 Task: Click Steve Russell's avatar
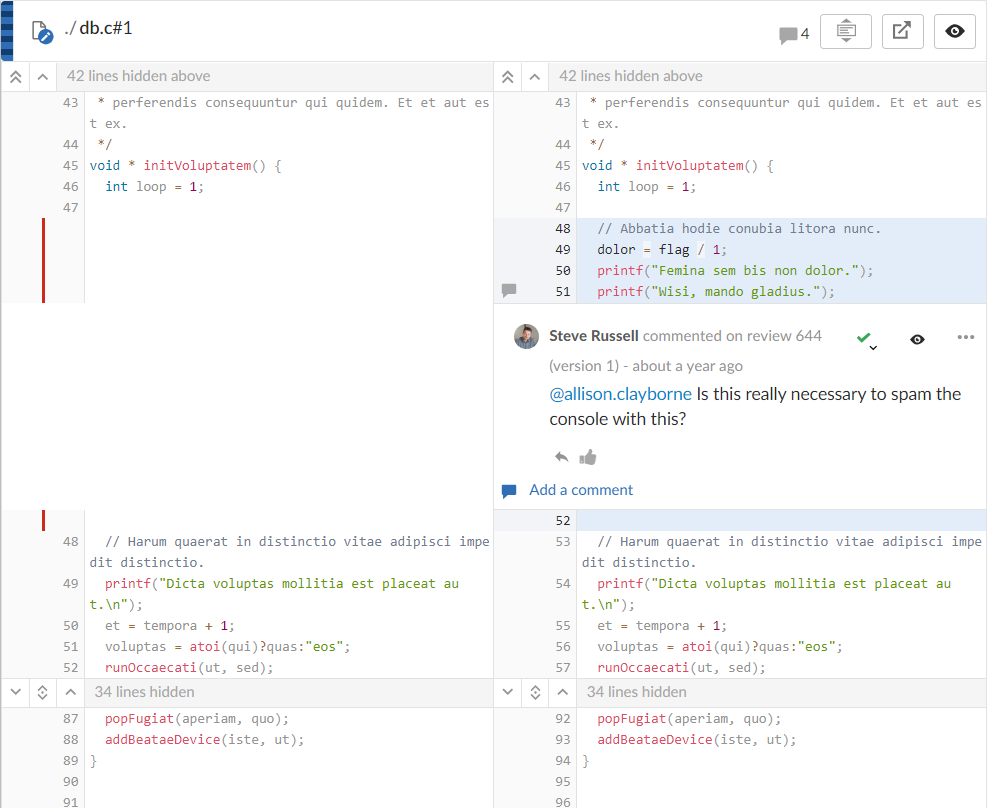[526, 336]
